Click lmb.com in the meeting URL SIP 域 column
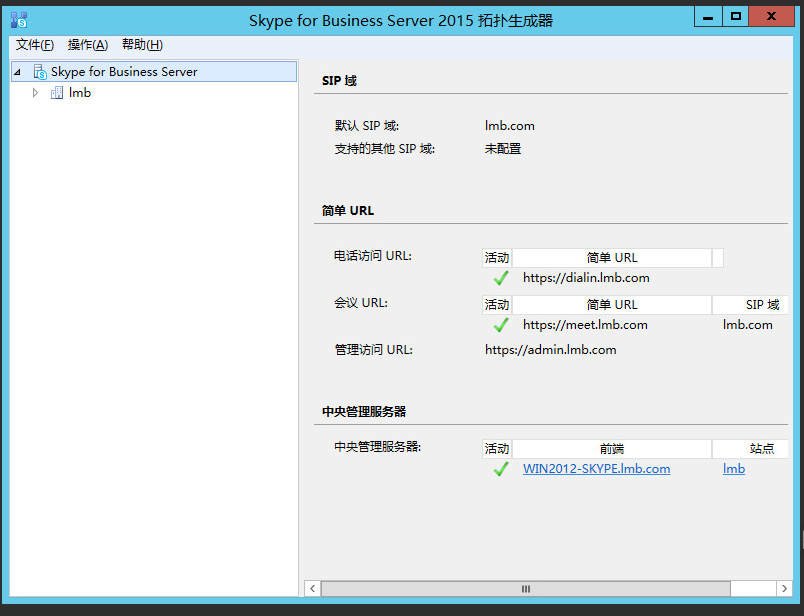 748,325
